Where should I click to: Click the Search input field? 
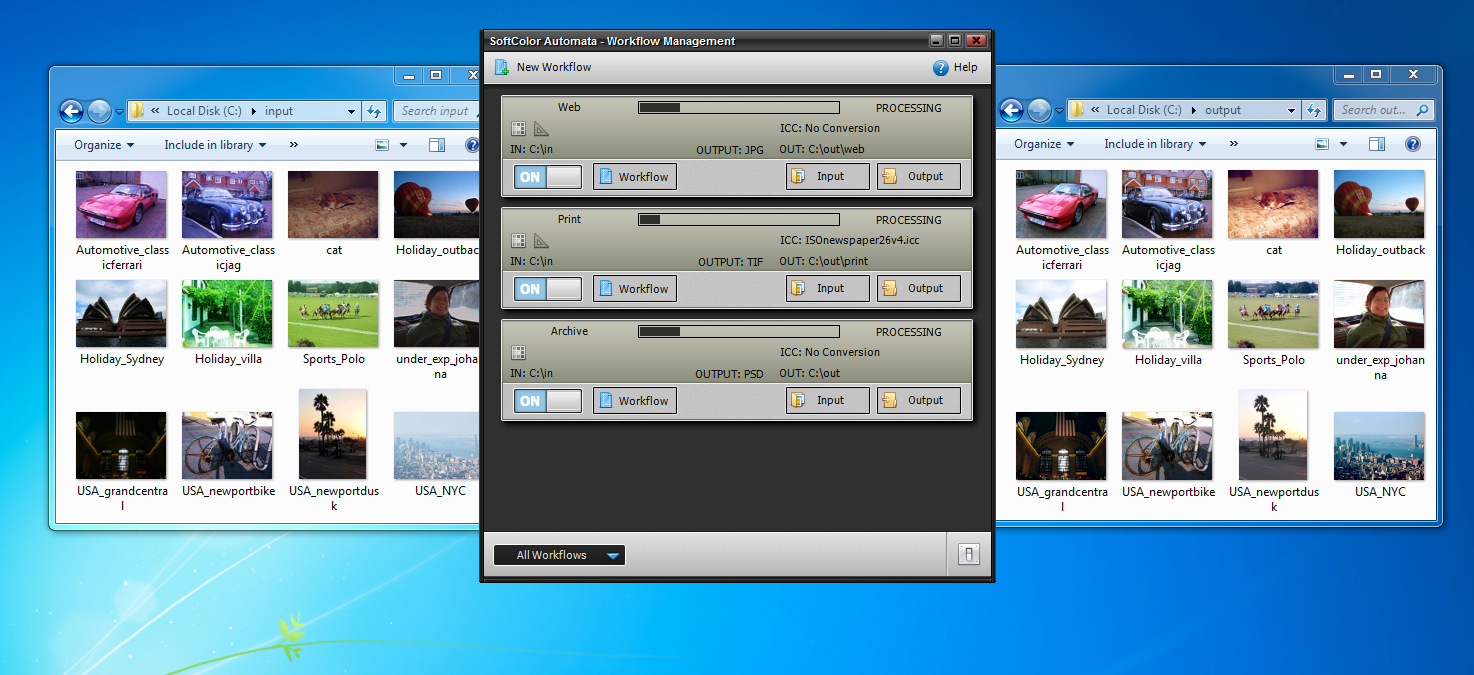434,111
